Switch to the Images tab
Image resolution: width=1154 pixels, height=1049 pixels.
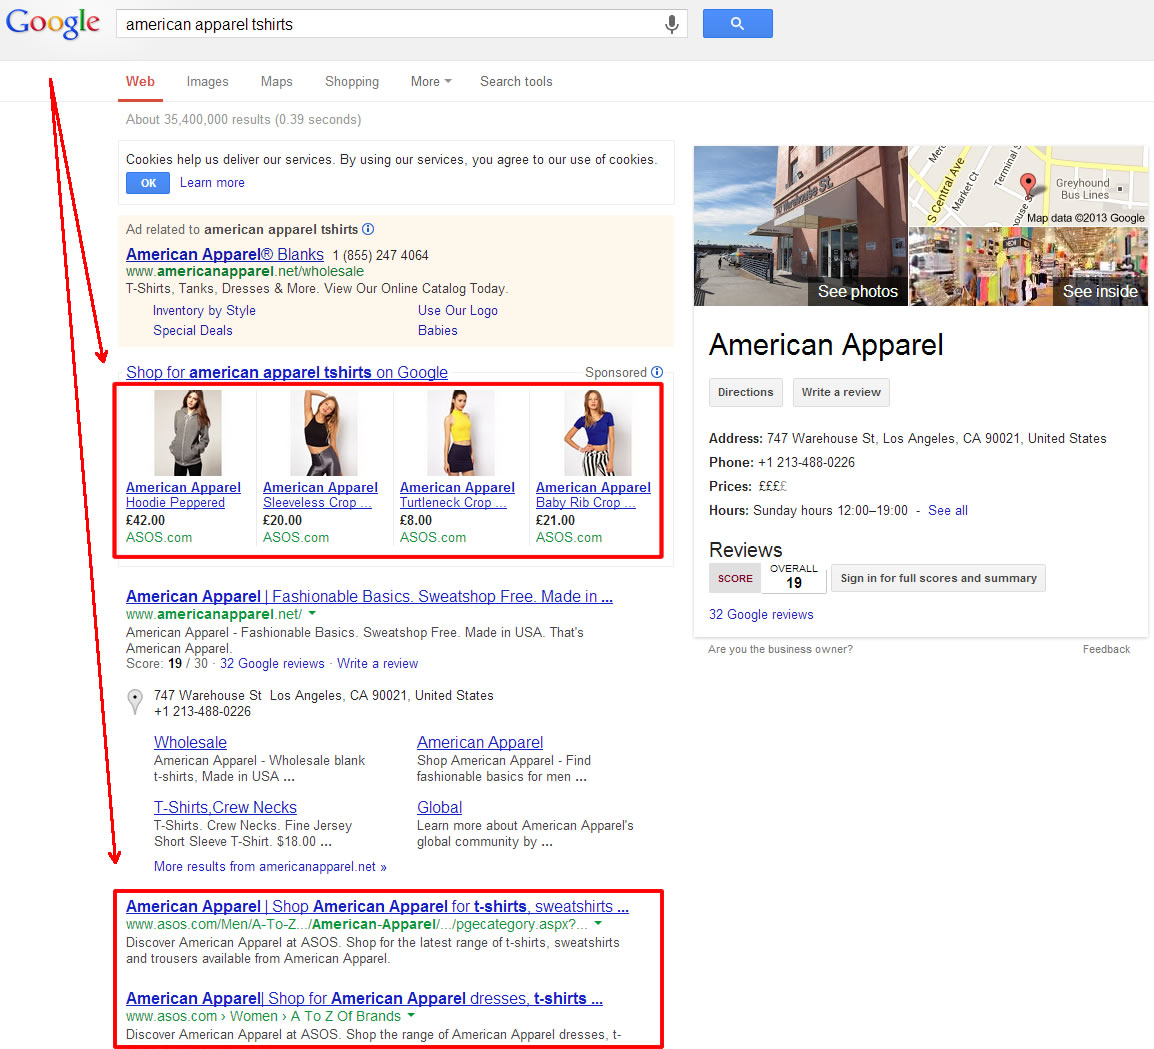click(x=208, y=82)
